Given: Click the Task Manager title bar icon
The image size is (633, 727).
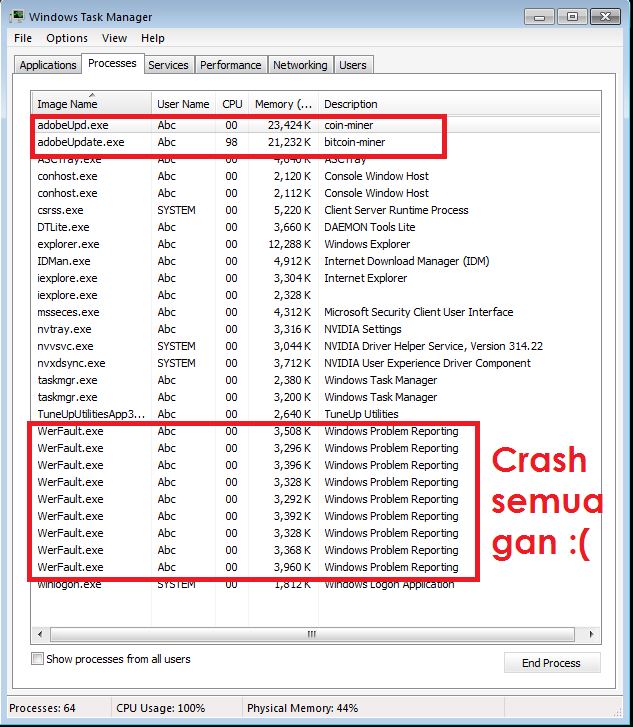Looking at the screenshot, I should pos(17,16).
